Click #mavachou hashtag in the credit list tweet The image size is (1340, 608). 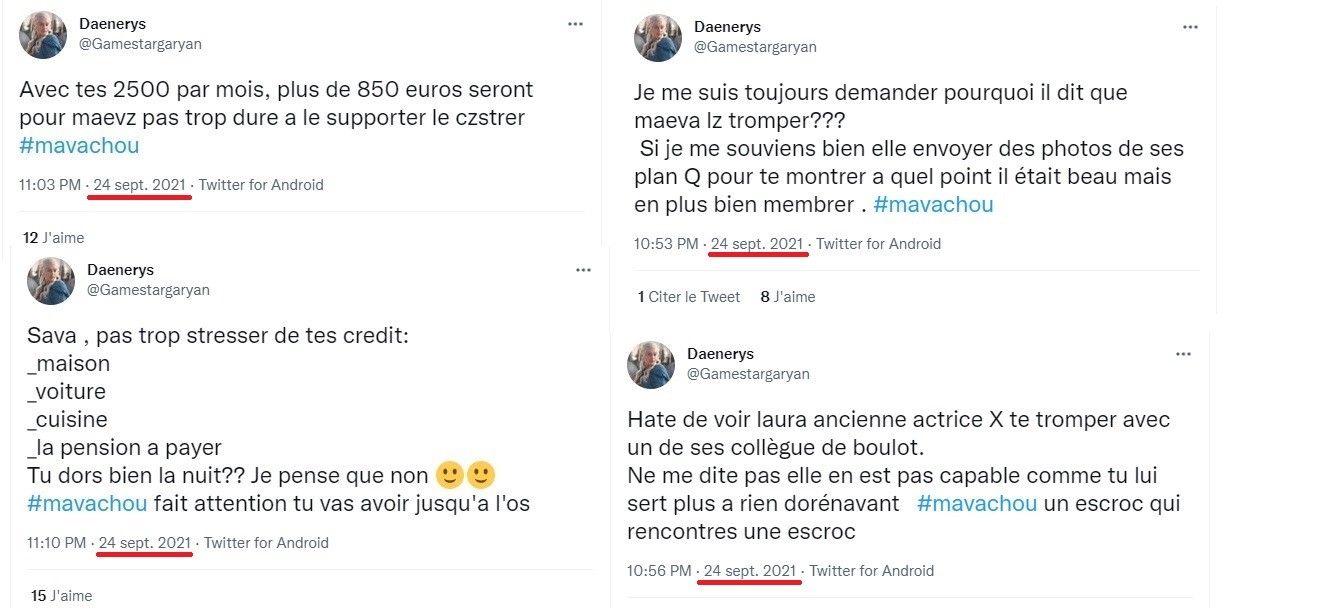coord(87,503)
